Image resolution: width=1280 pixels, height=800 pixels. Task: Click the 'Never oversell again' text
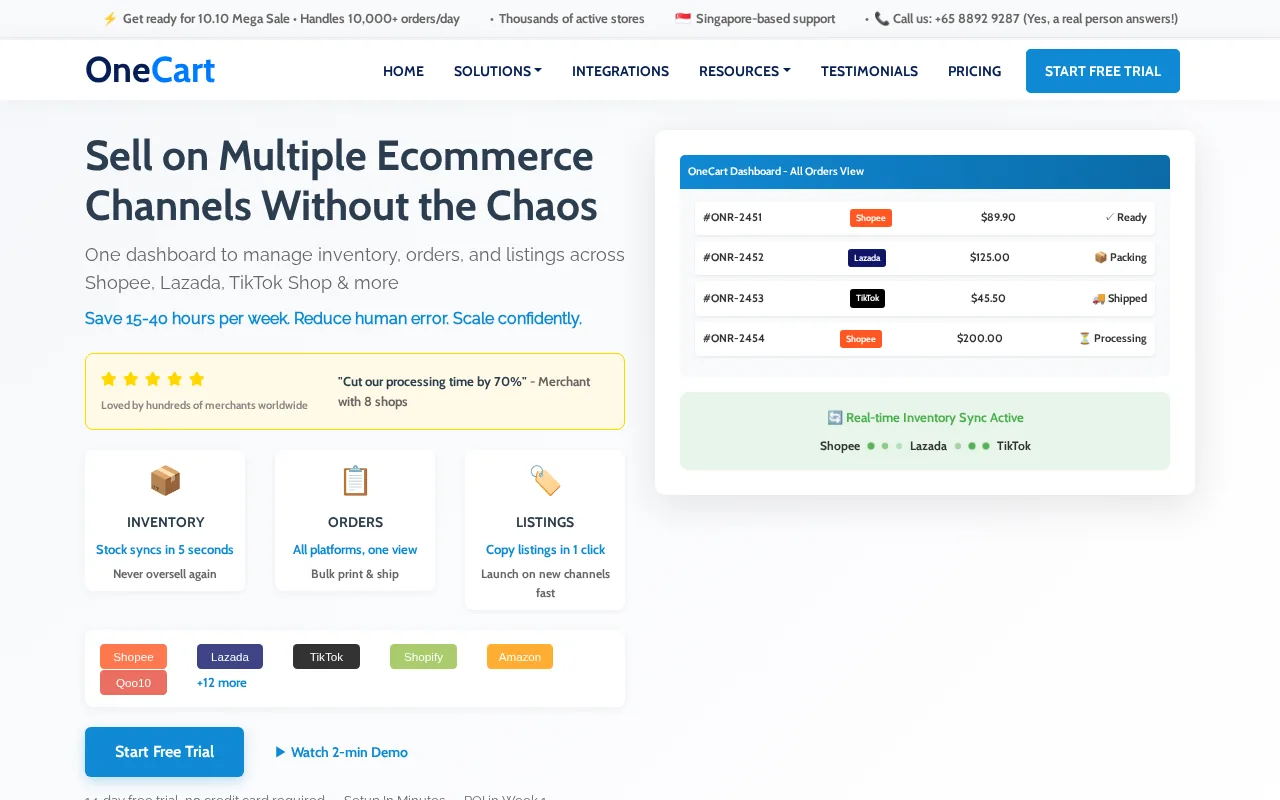pos(165,574)
